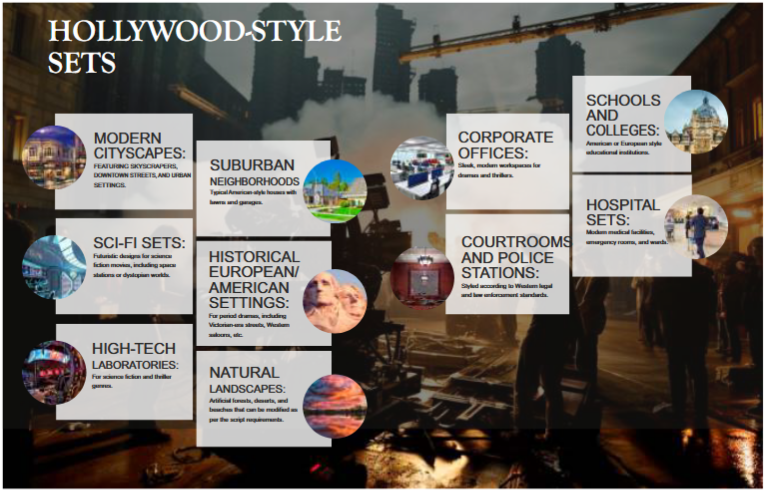This screenshot has width=764, height=491.
Task: Click the Mount Rushmore circular image
Action: click(x=334, y=300)
